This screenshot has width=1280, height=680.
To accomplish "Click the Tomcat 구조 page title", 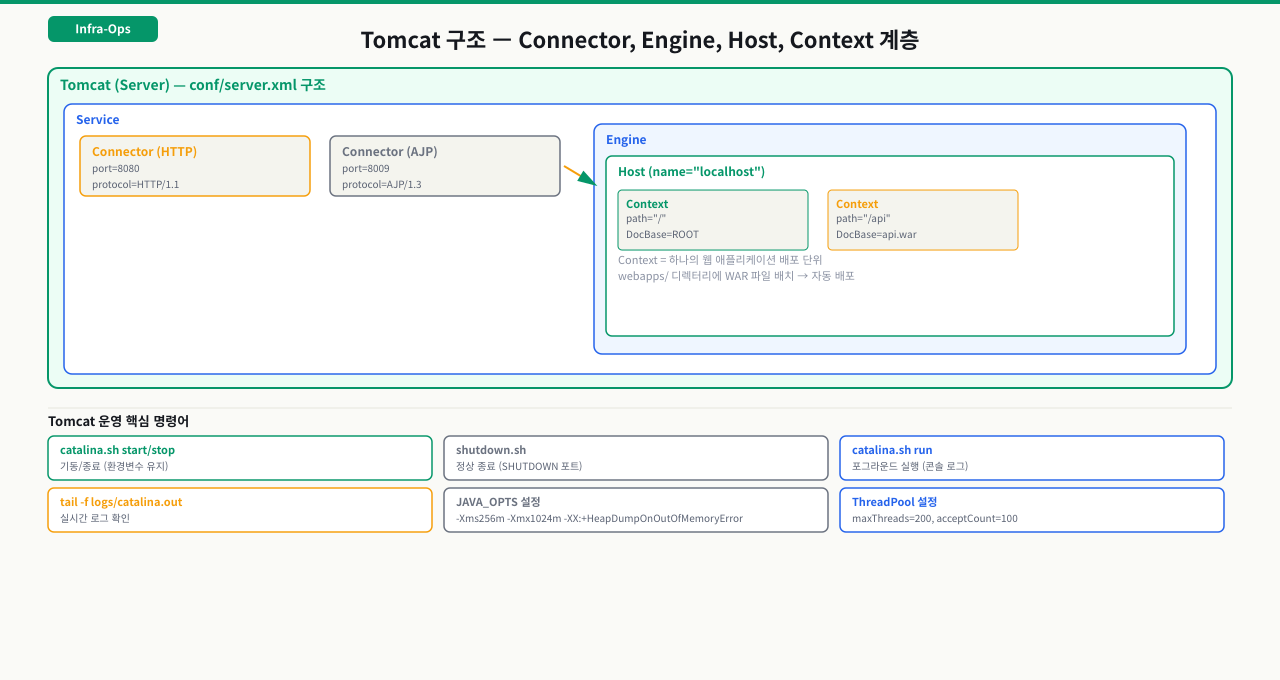I will coord(639,40).
